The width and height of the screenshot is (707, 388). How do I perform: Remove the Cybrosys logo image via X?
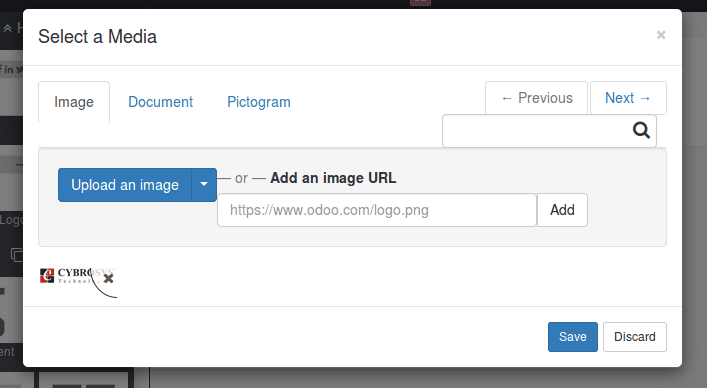click(108, 278)
